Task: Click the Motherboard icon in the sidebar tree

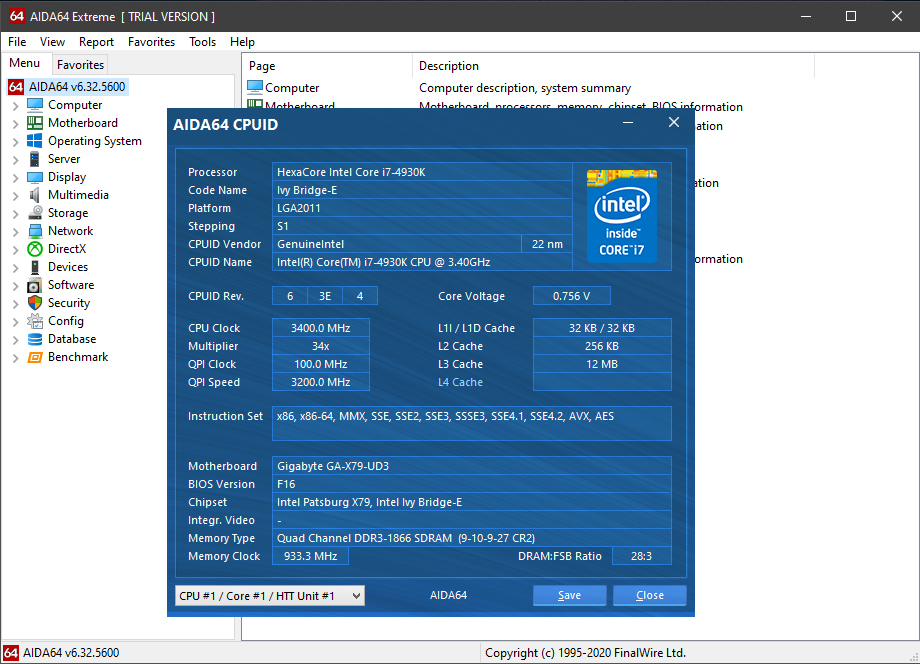Action: pyautogui.click(x=35, y=123)
